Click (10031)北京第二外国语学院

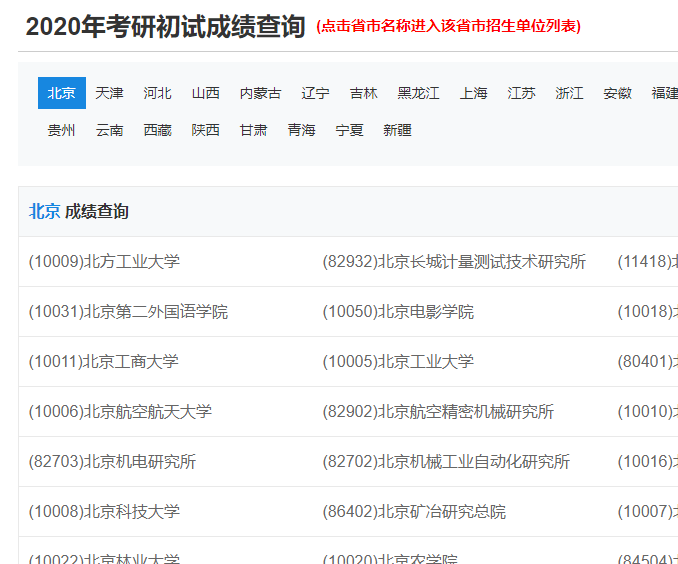pyautogui.click(x=128, y=312)
